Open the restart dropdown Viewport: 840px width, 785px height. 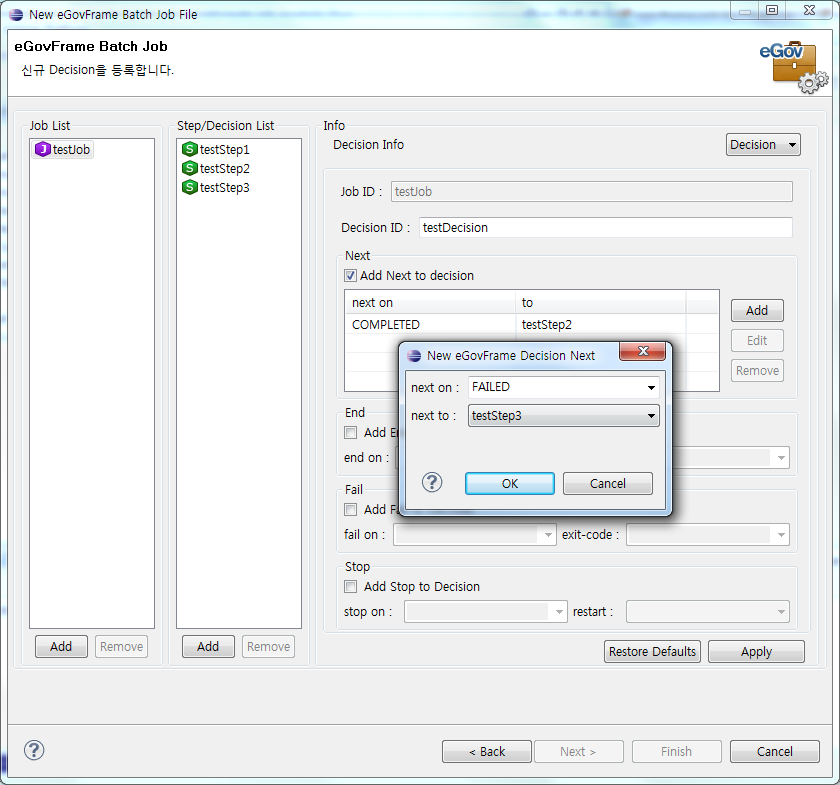click(708, 612)
